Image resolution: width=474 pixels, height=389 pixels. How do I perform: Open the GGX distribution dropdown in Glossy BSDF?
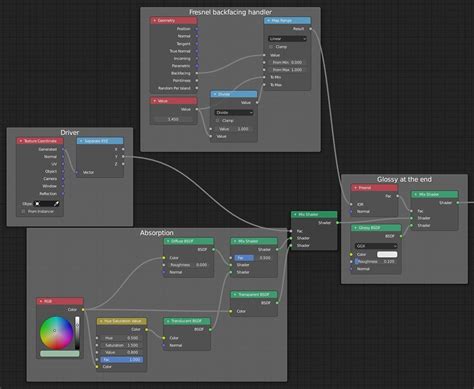[376, 246]
